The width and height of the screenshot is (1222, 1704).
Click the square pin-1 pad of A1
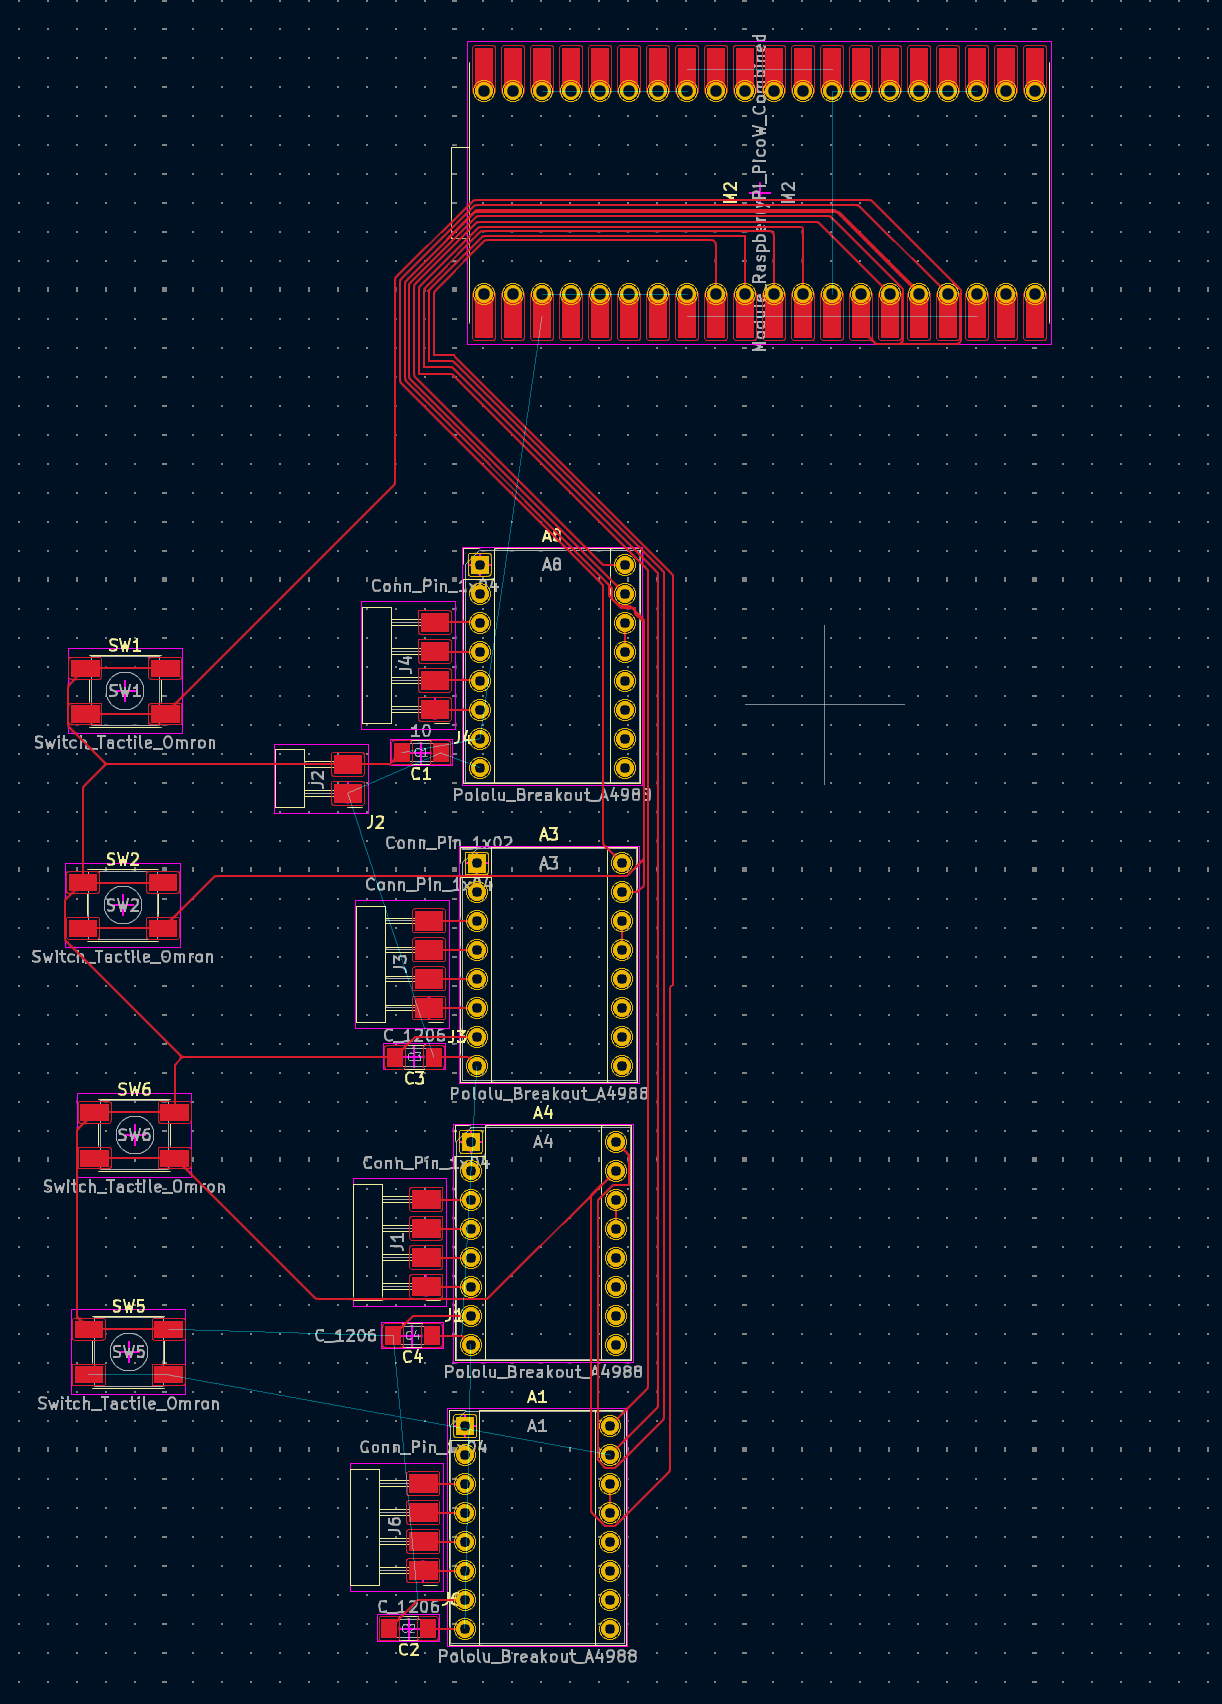(465, 1426)
